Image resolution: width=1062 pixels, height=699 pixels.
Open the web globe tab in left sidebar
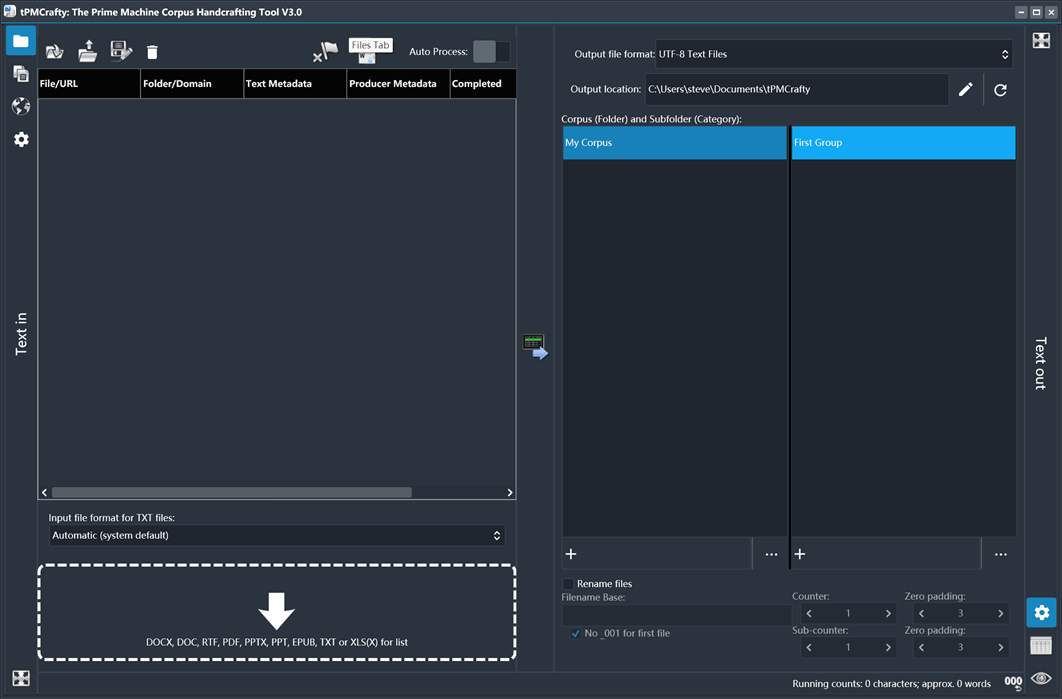pos(21,106)
